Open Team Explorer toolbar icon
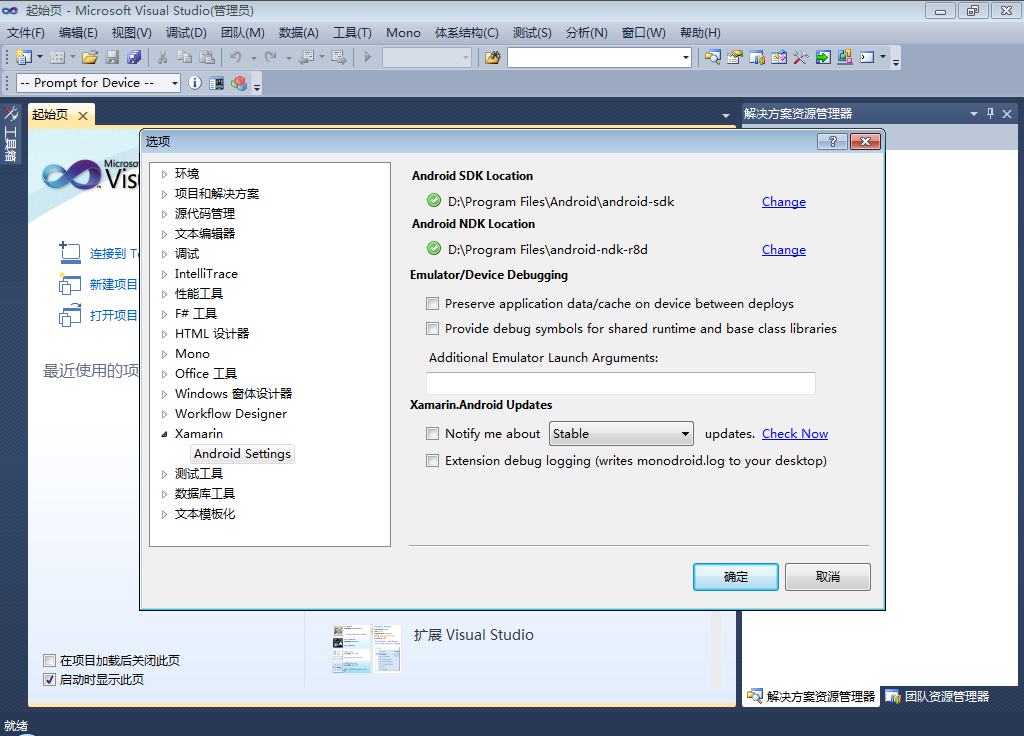The width and height of the screenshot is (1024, 736). (x=757, y=57)
